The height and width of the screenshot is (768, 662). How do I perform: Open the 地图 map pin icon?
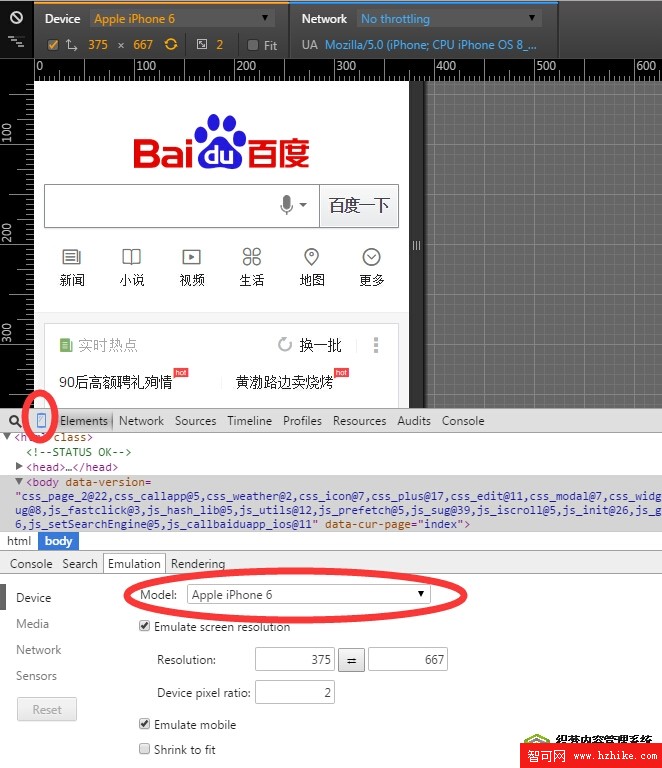(311, 257)
